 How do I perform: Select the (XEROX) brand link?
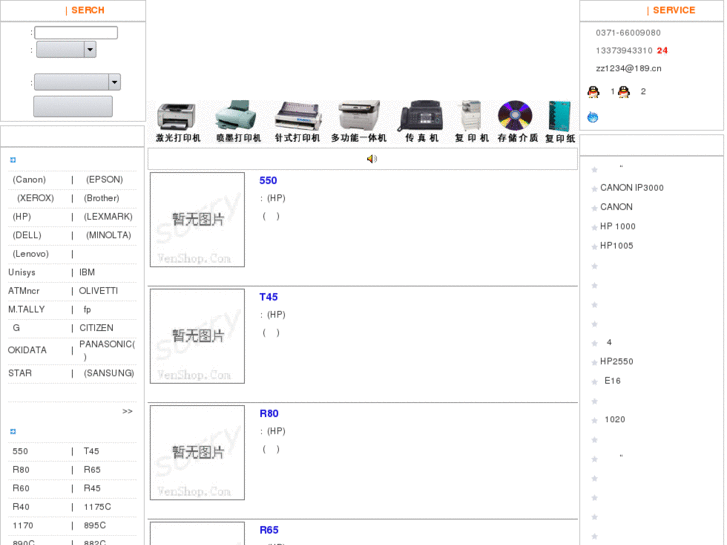[35, 198]
